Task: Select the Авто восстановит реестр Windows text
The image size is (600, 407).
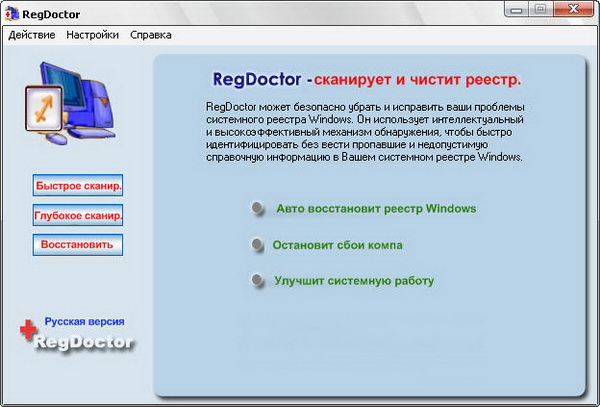Action: [375, 209]
